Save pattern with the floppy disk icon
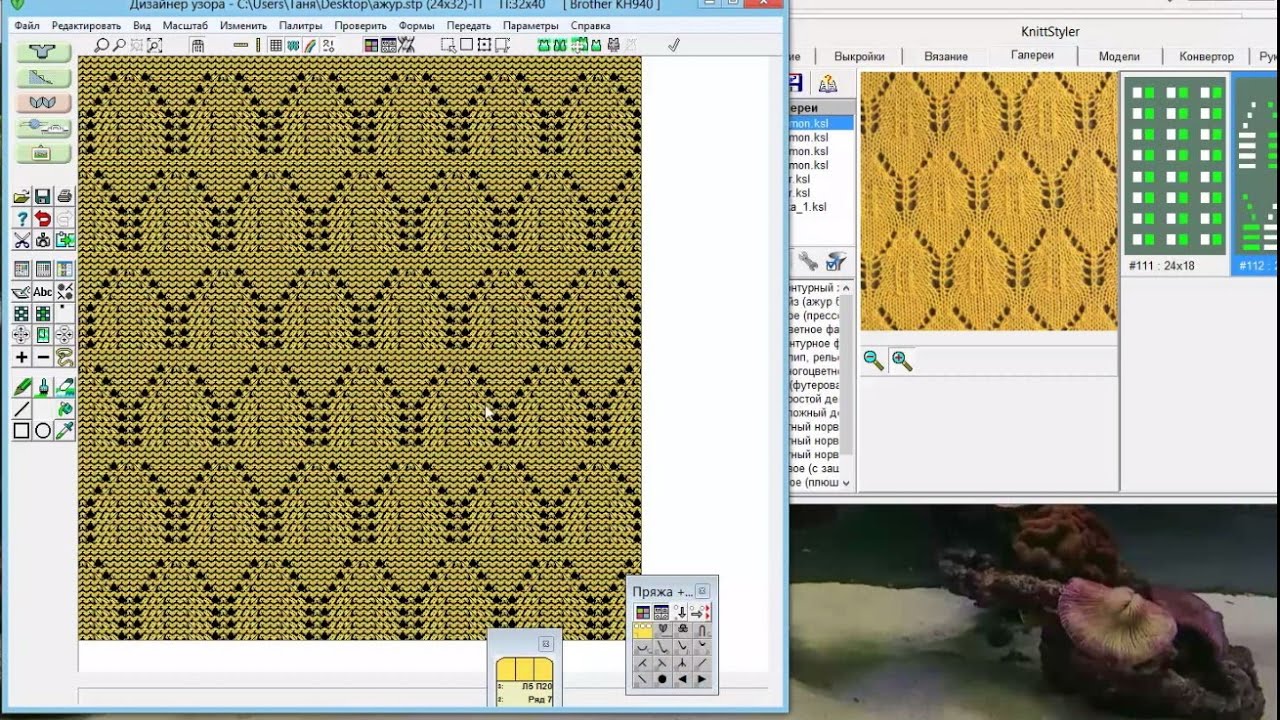 pos(43,197)
